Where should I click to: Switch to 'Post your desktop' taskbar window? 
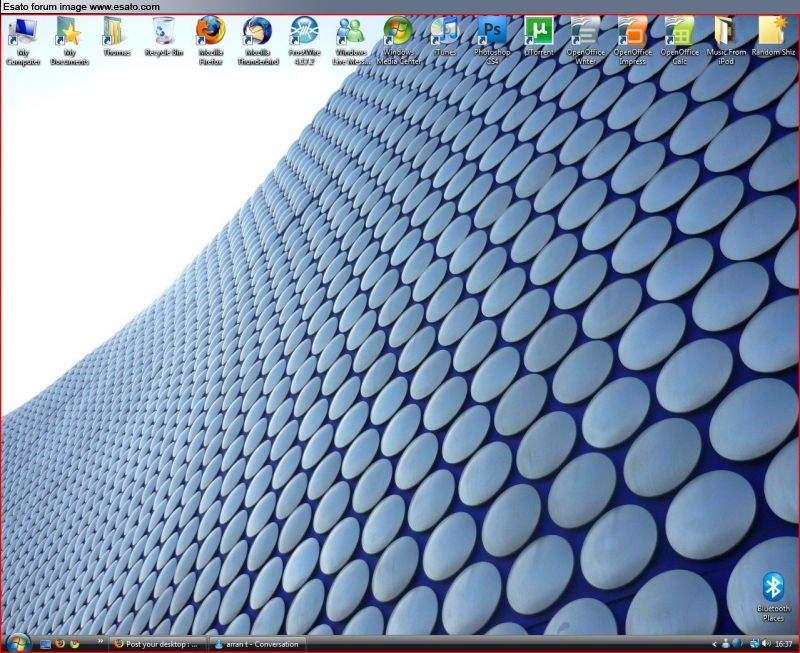(159, 644)
